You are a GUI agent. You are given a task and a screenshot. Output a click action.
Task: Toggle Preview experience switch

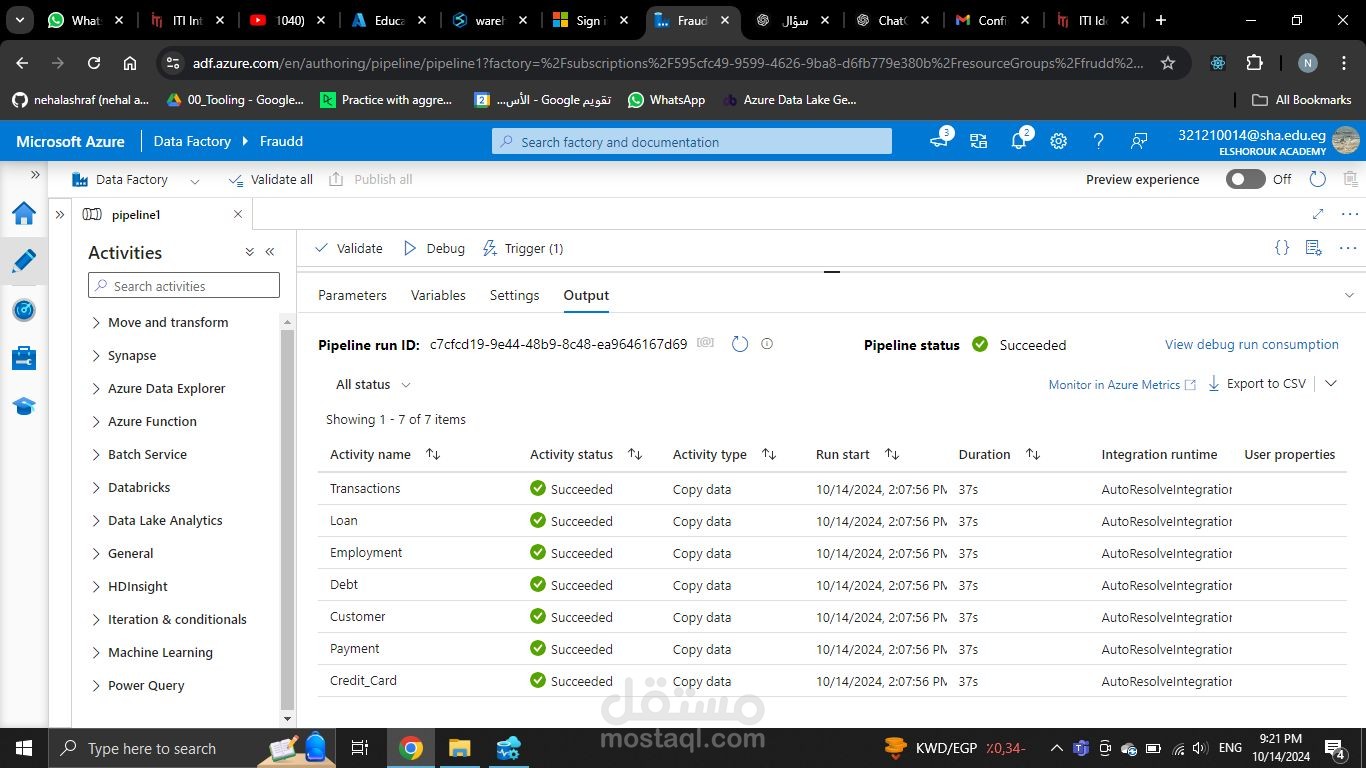pos(1245,179)
